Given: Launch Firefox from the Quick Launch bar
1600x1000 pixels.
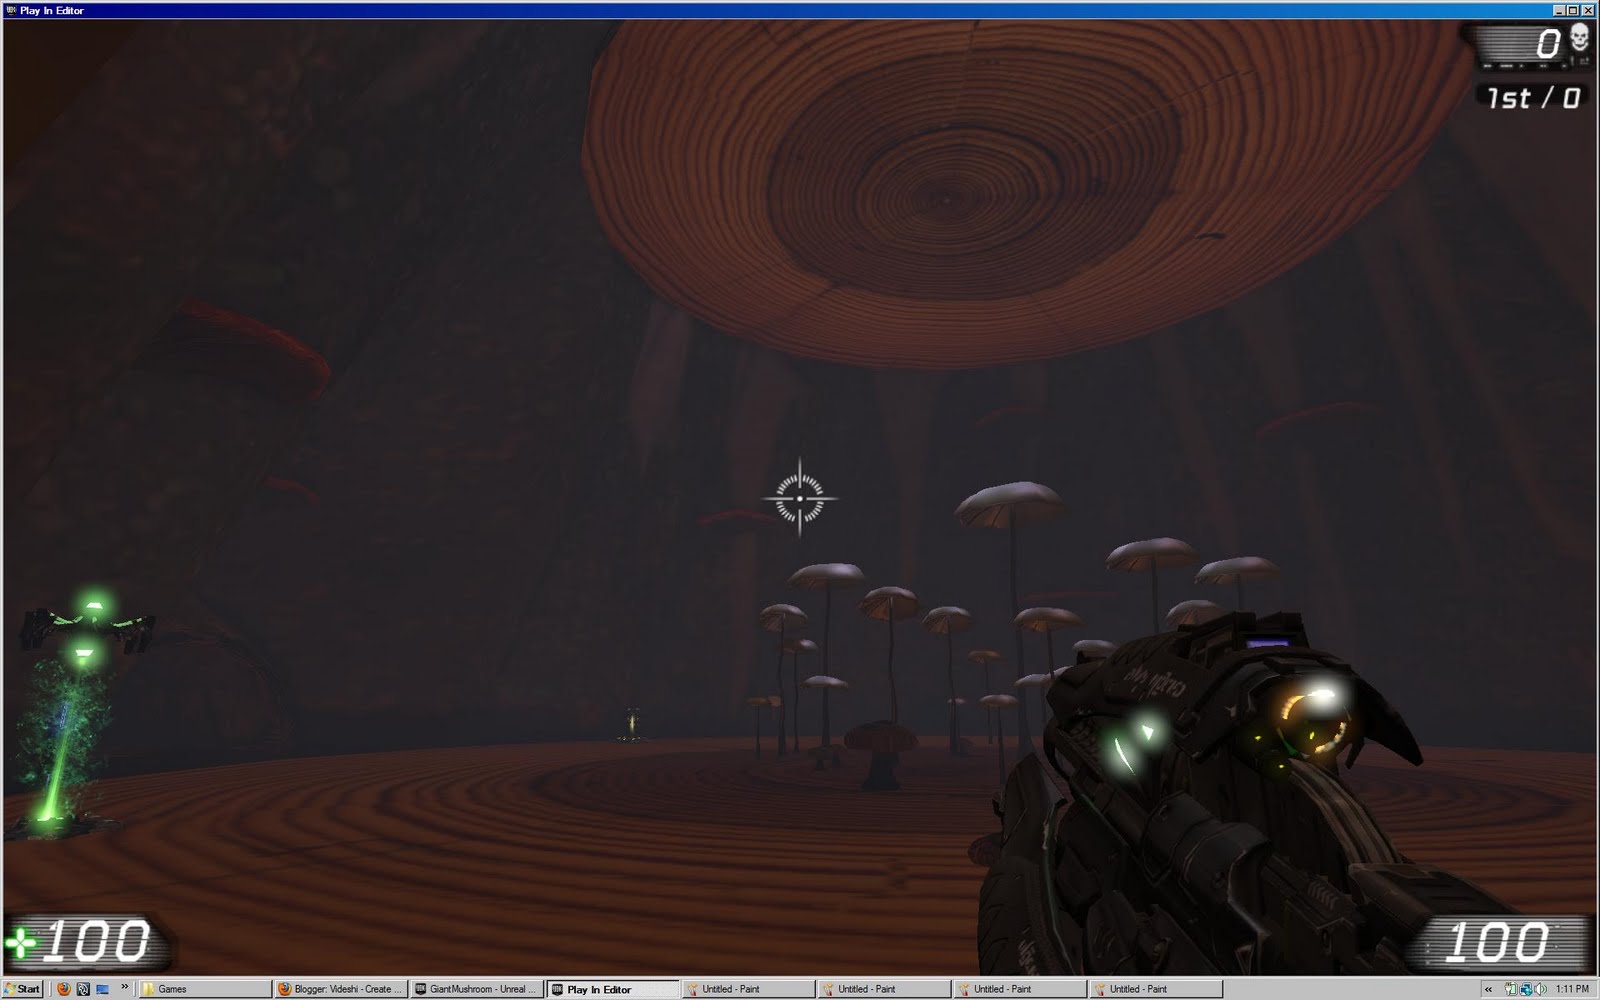Looking at the screenshot, I should pyautogui.click(x=64, y=989).
